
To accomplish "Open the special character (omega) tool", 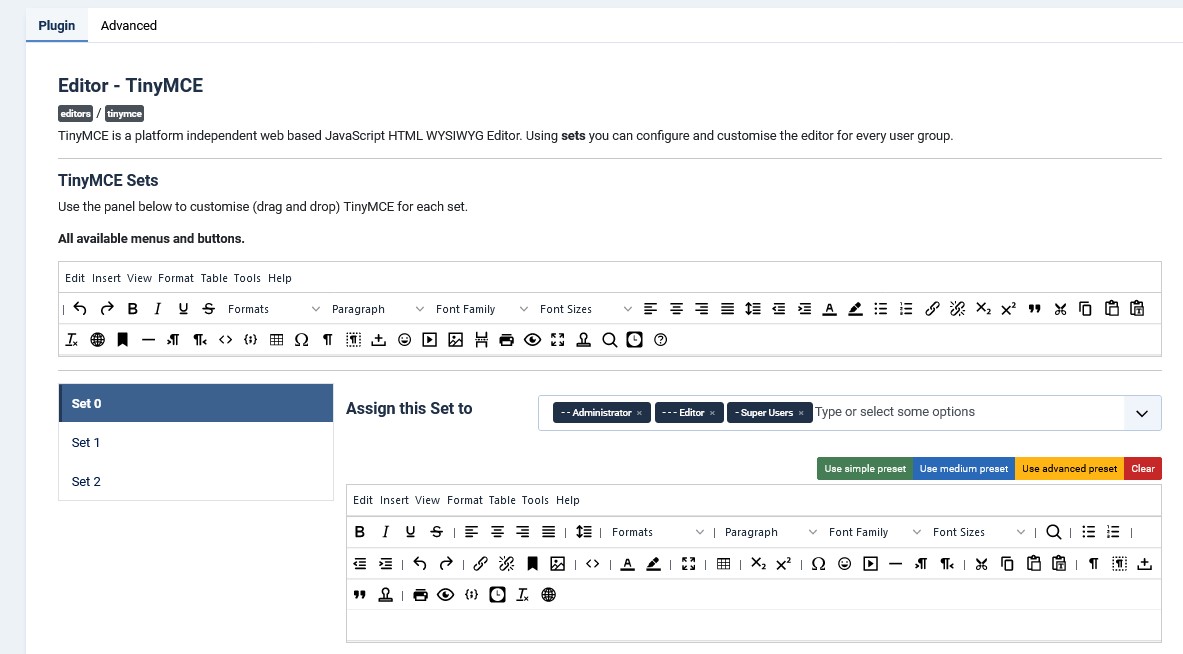I will [x=301, y=339].
